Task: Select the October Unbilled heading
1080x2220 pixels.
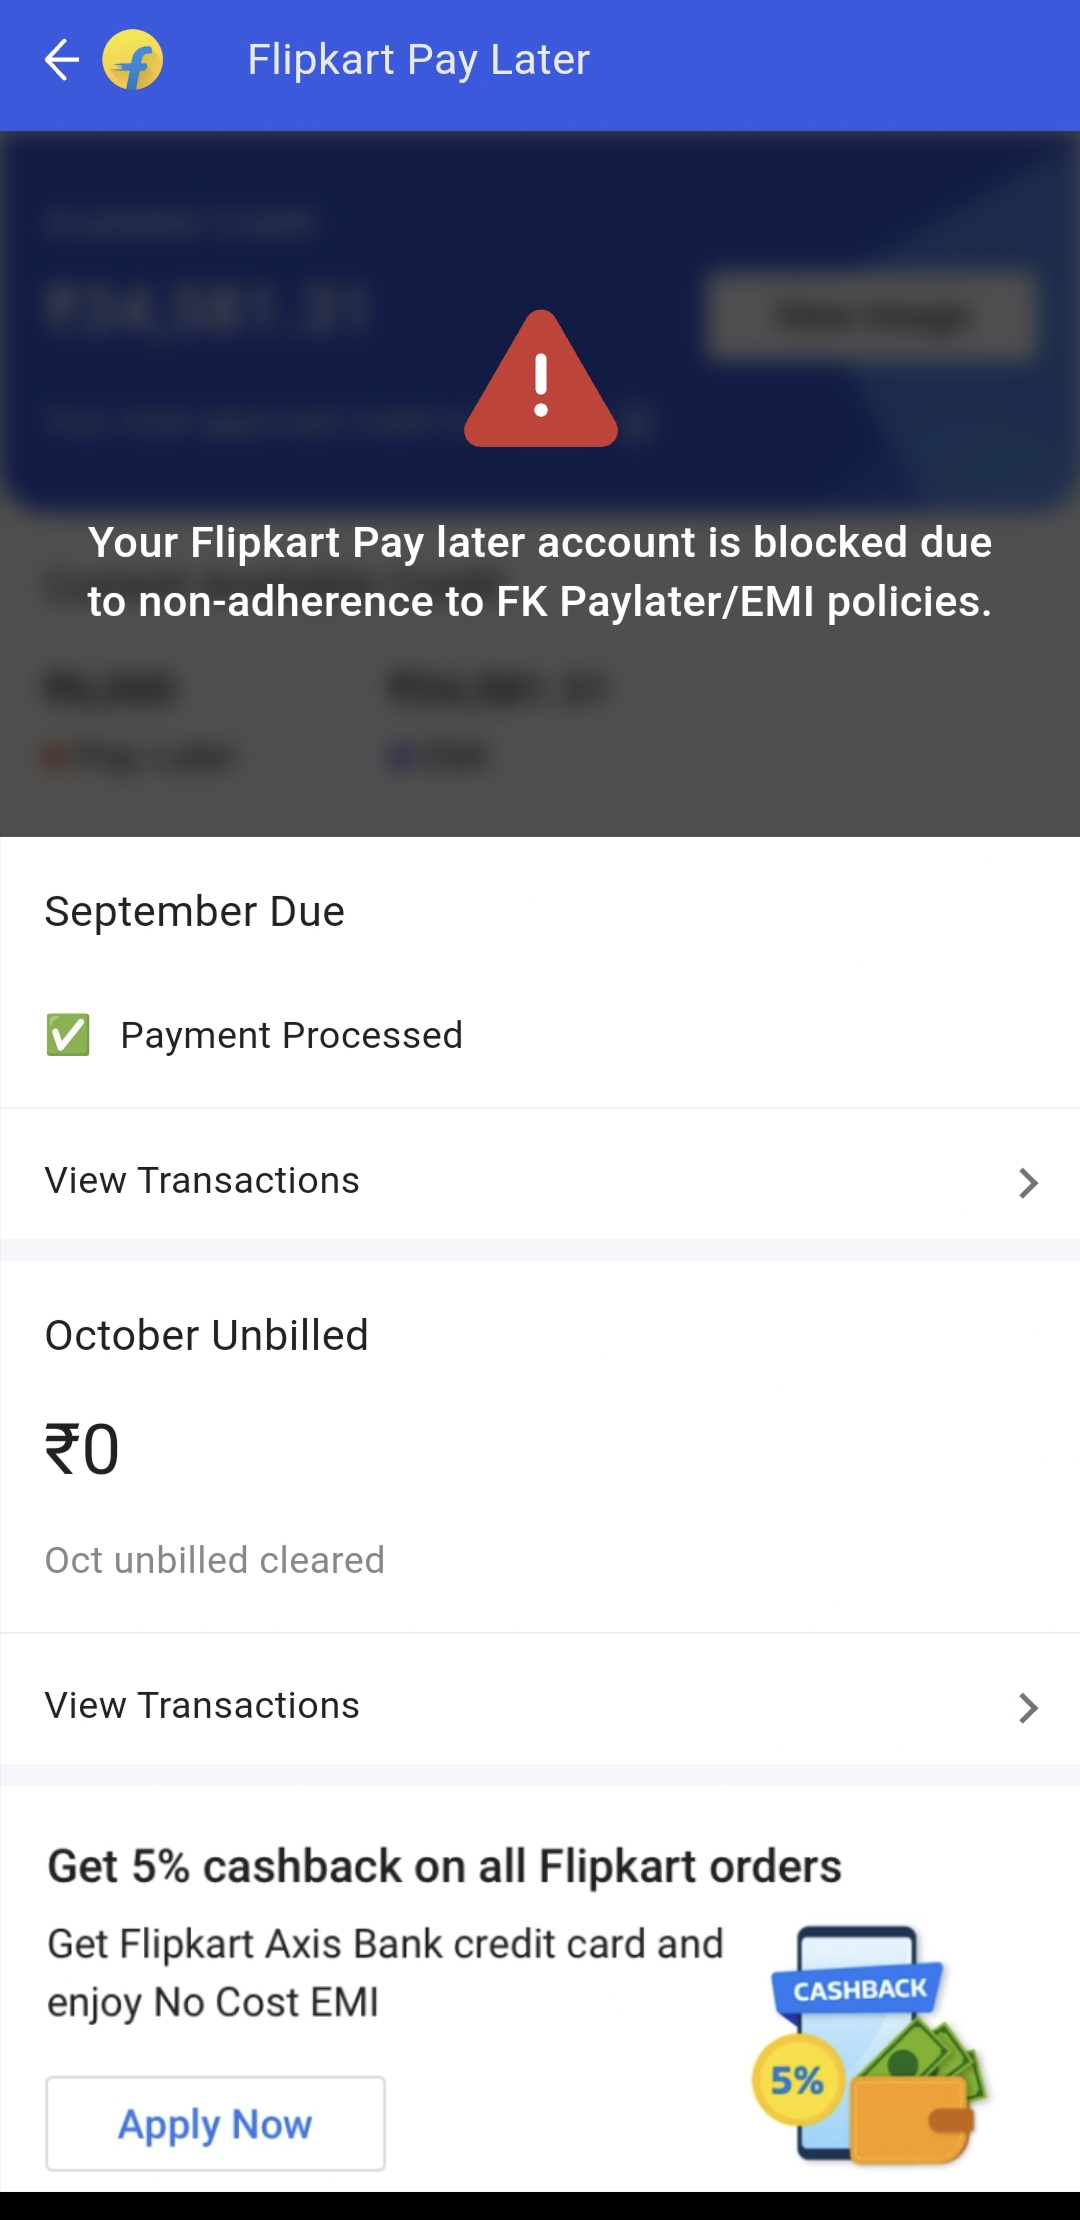Action: pos(207,1336)
